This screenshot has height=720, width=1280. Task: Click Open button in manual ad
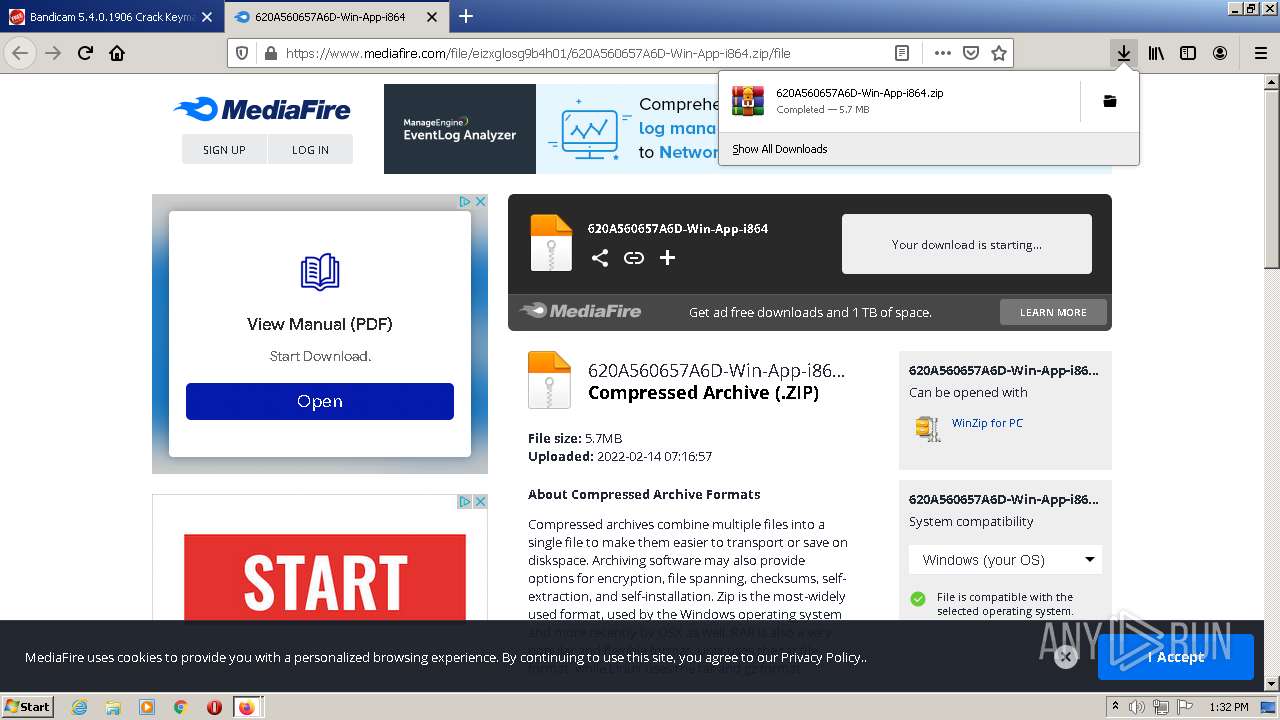[x=320, y=401]
